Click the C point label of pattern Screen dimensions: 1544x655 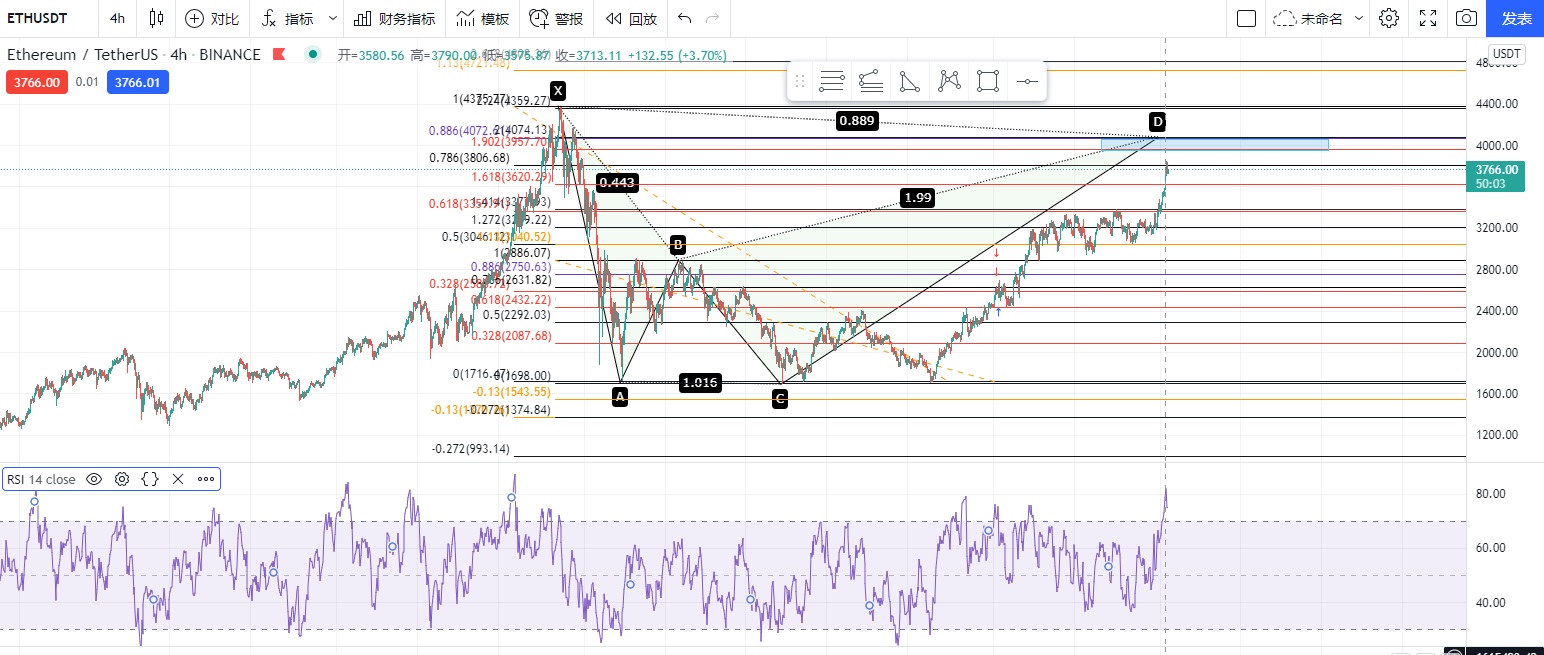pyautogui.click(x=780, y=398)
